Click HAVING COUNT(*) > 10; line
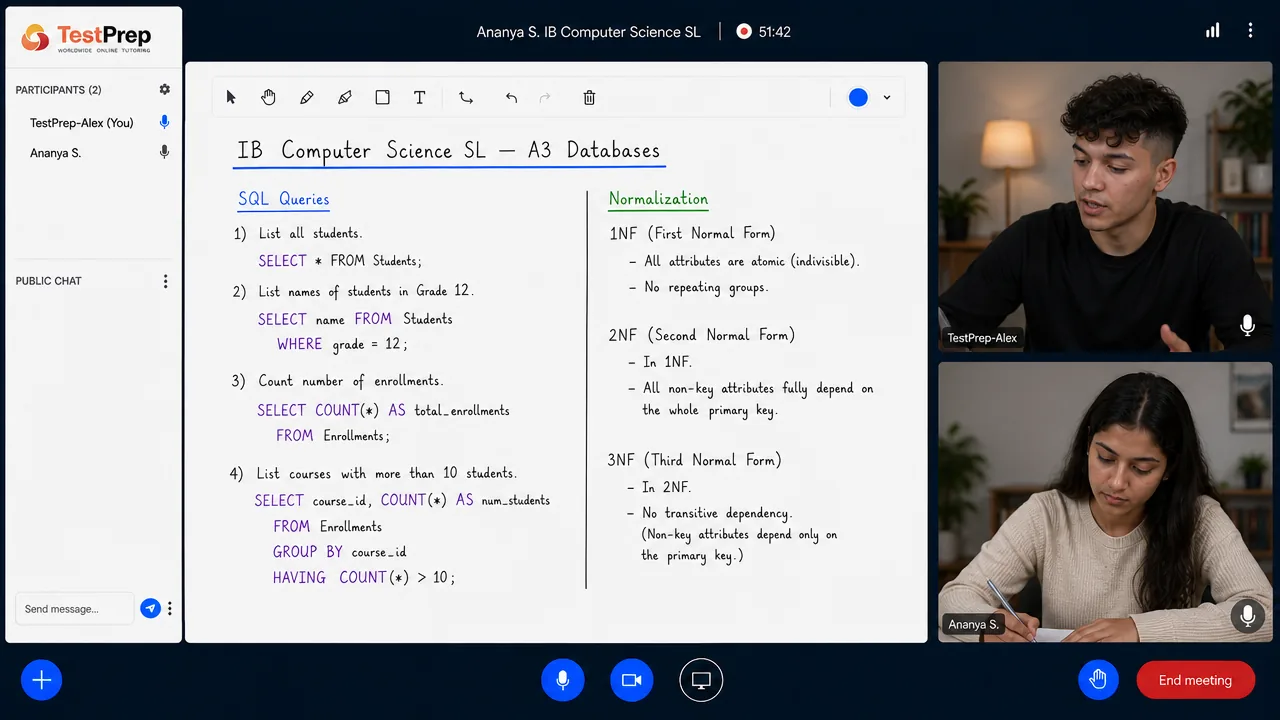The image size is (1280, 720). click(x=364, y=578)
